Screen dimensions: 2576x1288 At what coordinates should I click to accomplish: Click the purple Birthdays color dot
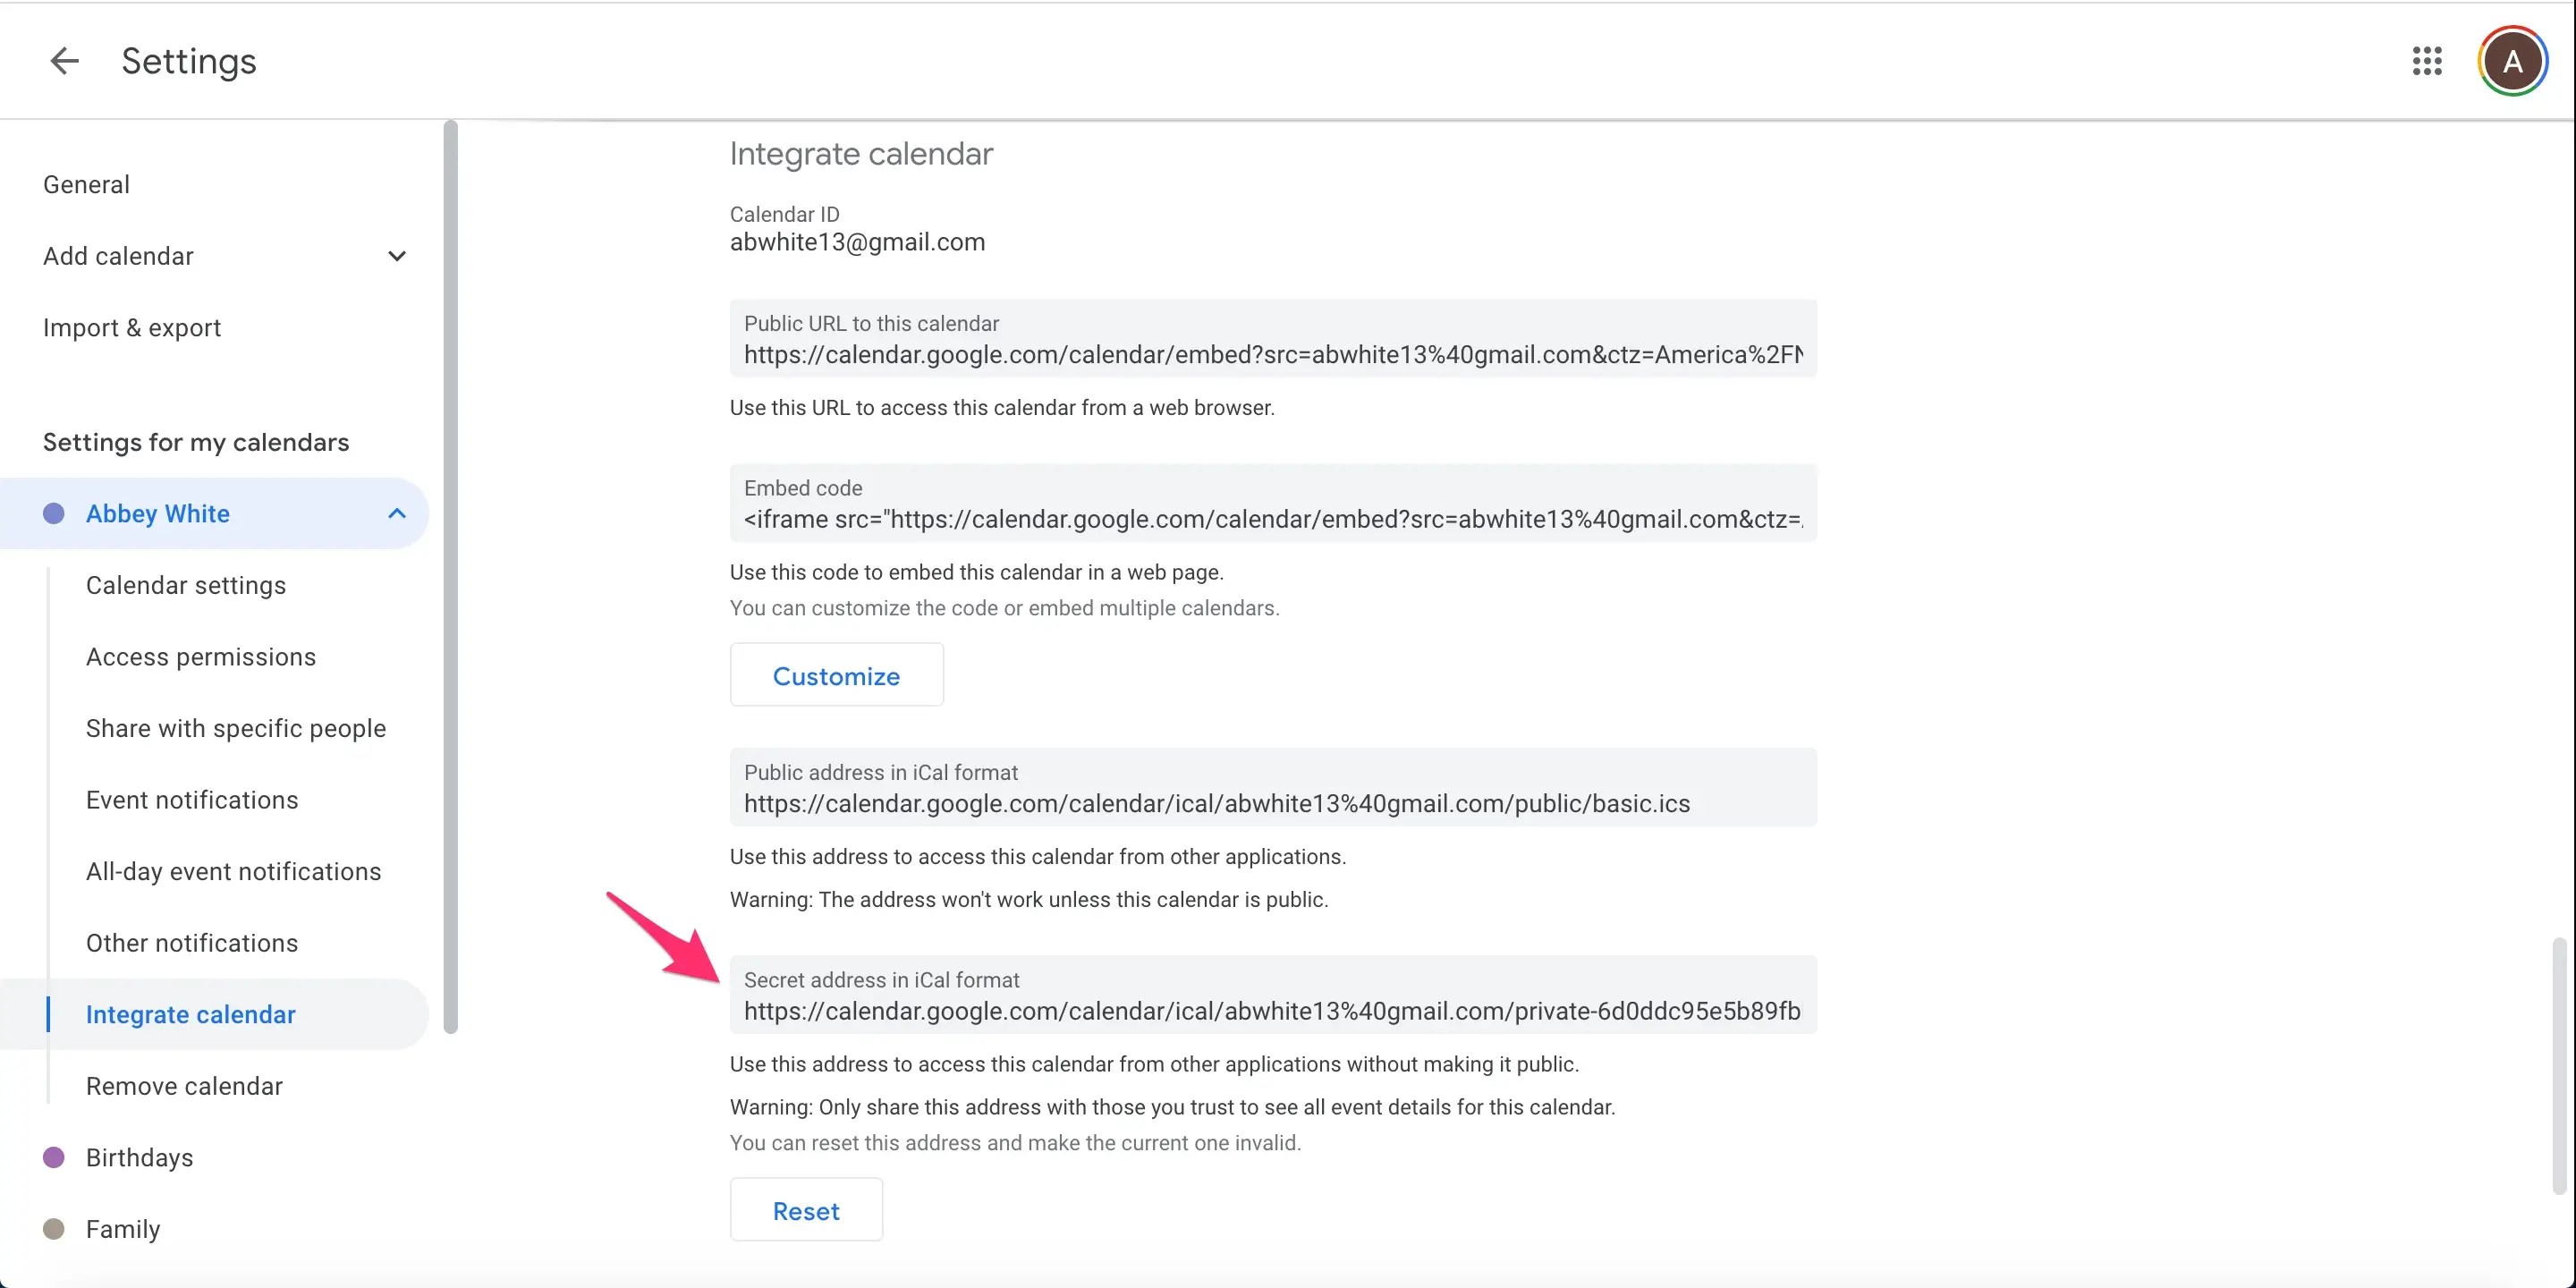54,1157
